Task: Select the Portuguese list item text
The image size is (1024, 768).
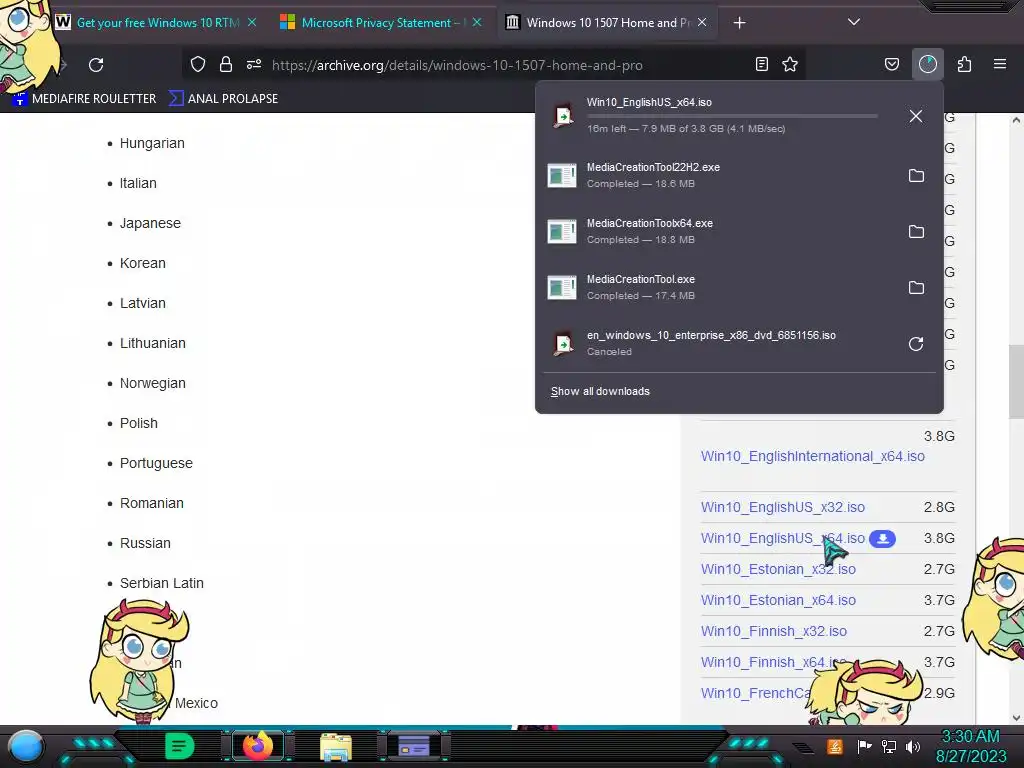Action: pyautogui.click(x=156, y=463)
